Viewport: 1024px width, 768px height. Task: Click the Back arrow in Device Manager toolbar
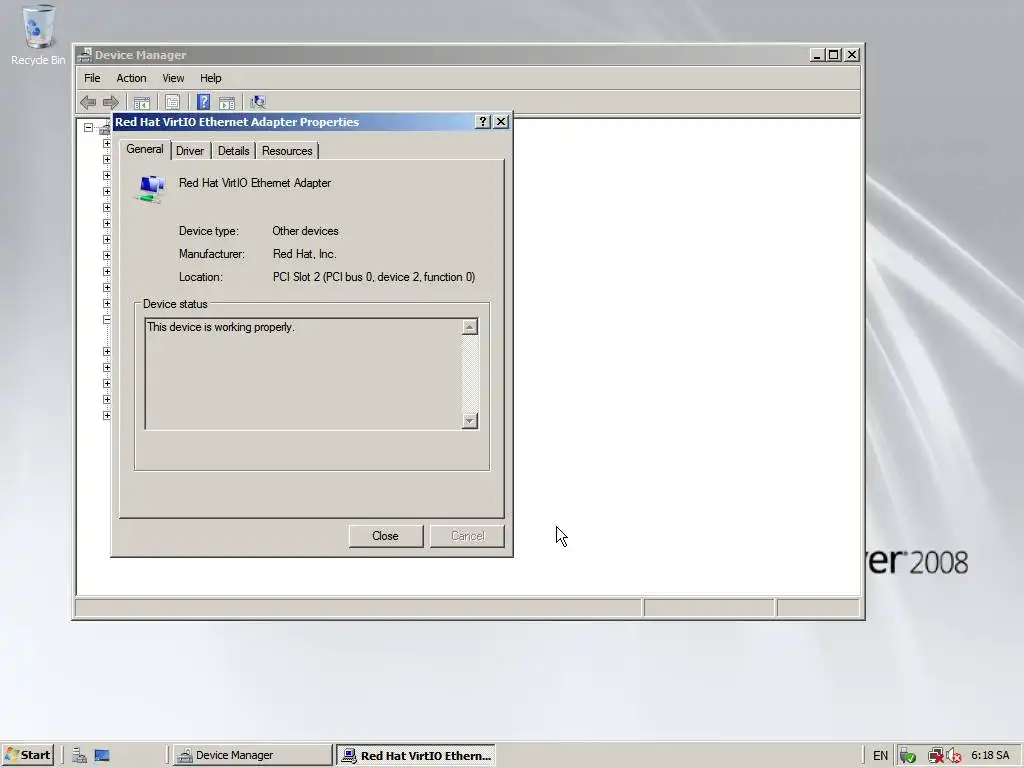88,102
